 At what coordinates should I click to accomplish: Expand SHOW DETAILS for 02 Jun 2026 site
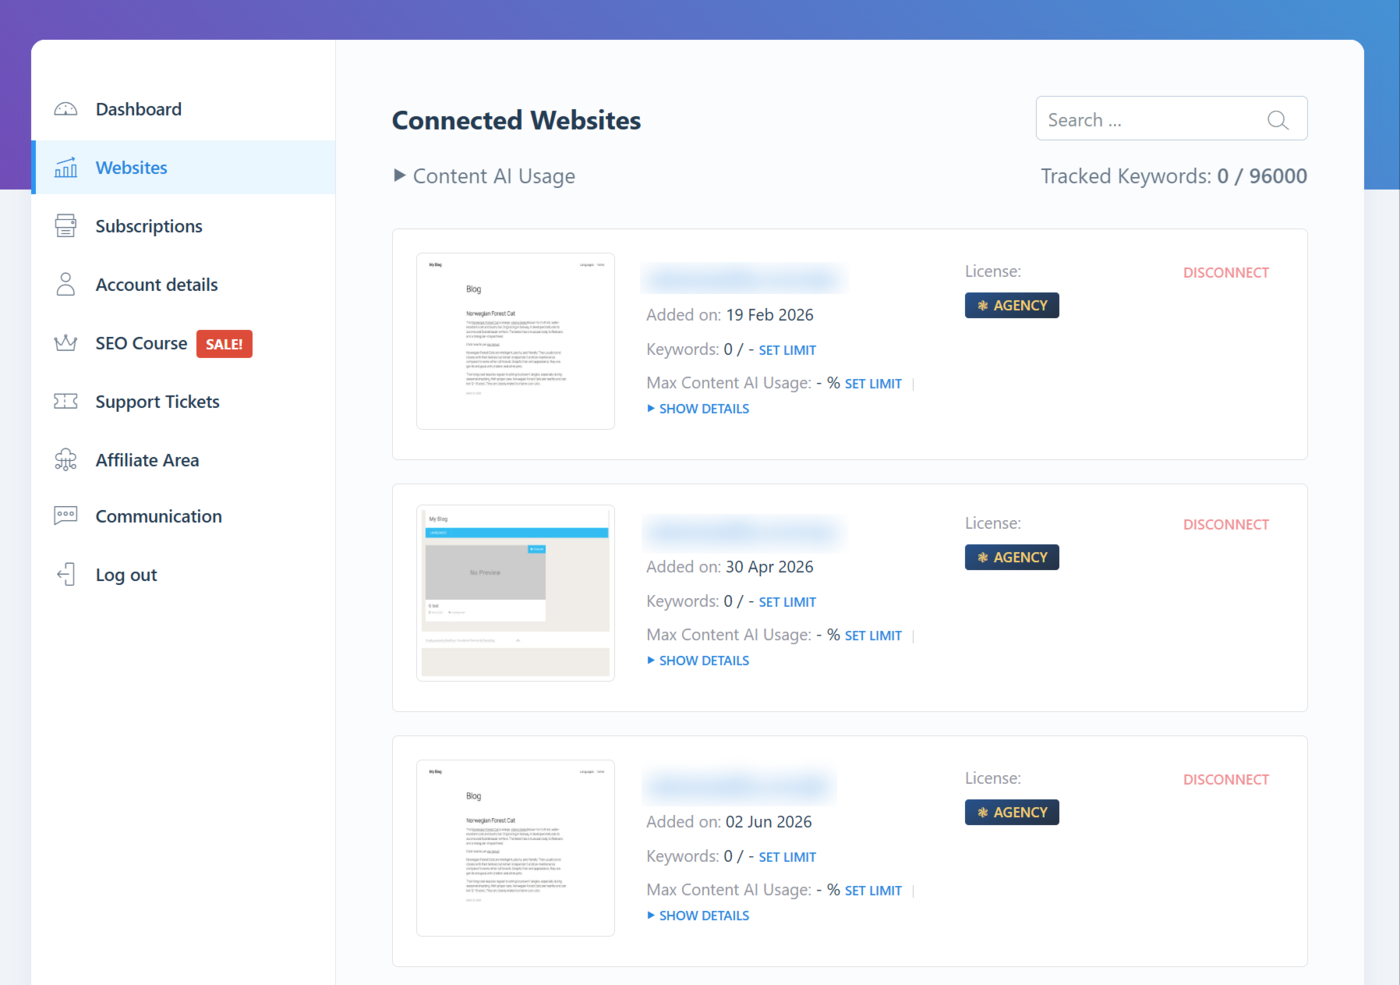click(698, 915)
